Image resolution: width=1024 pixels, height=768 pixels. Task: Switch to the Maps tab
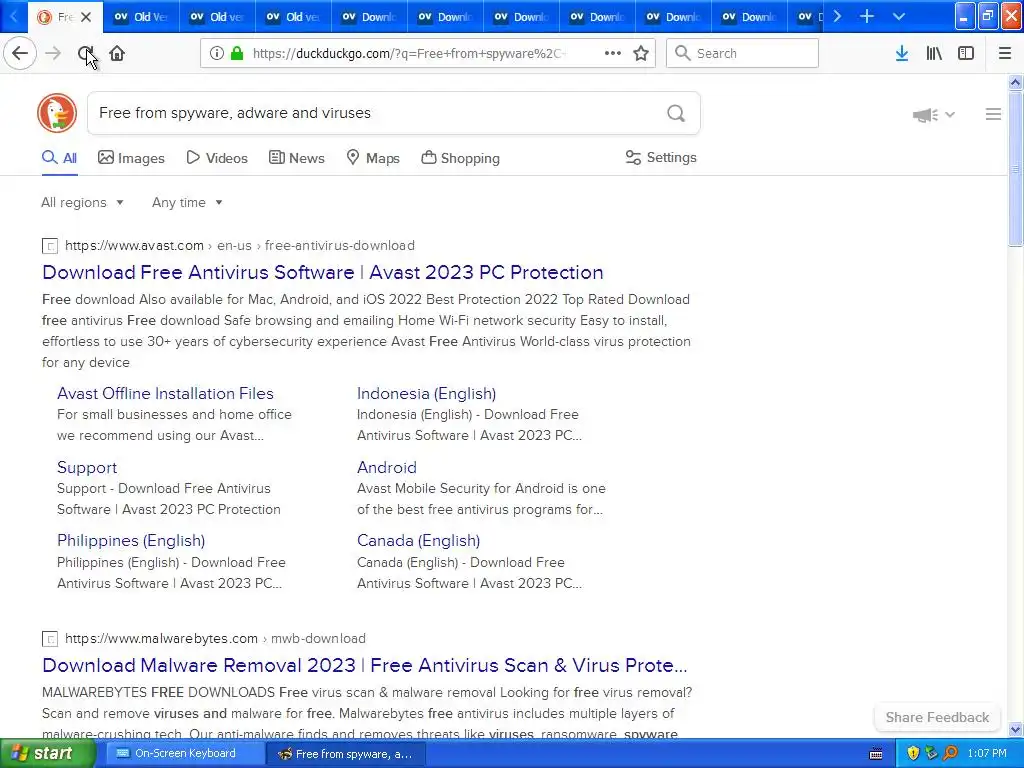pos(373,158)
